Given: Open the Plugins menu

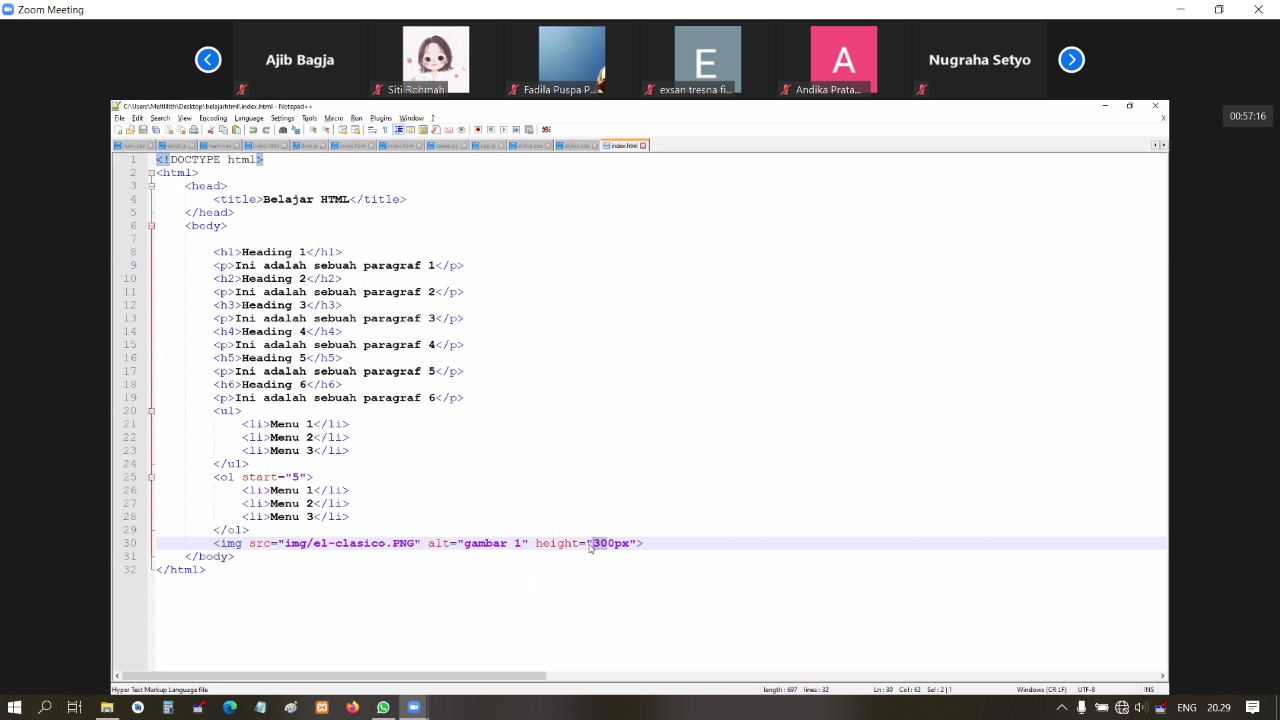Looking at the screenshot, I should click(x=381, y=118).
